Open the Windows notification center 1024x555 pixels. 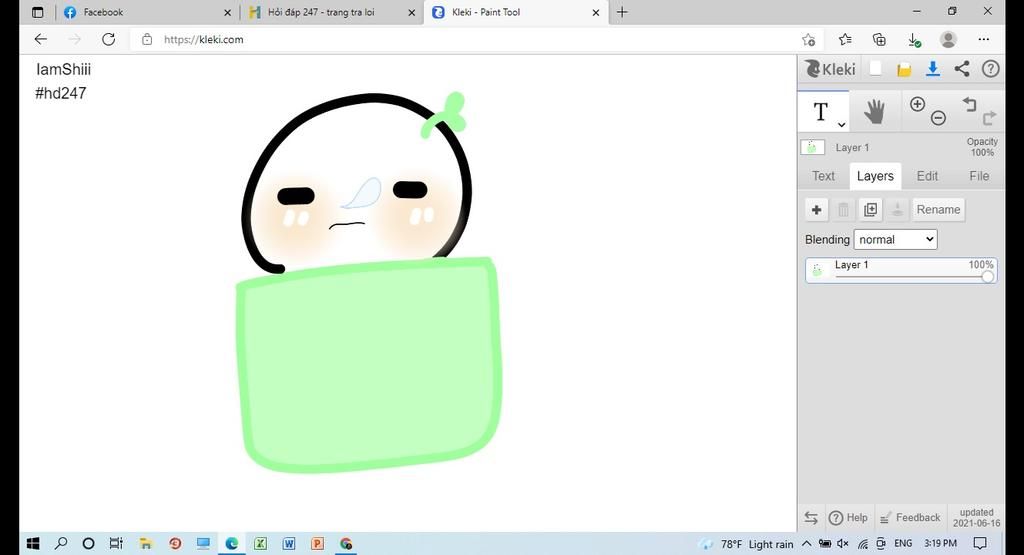pyautogui.click(x=980, y=543)
